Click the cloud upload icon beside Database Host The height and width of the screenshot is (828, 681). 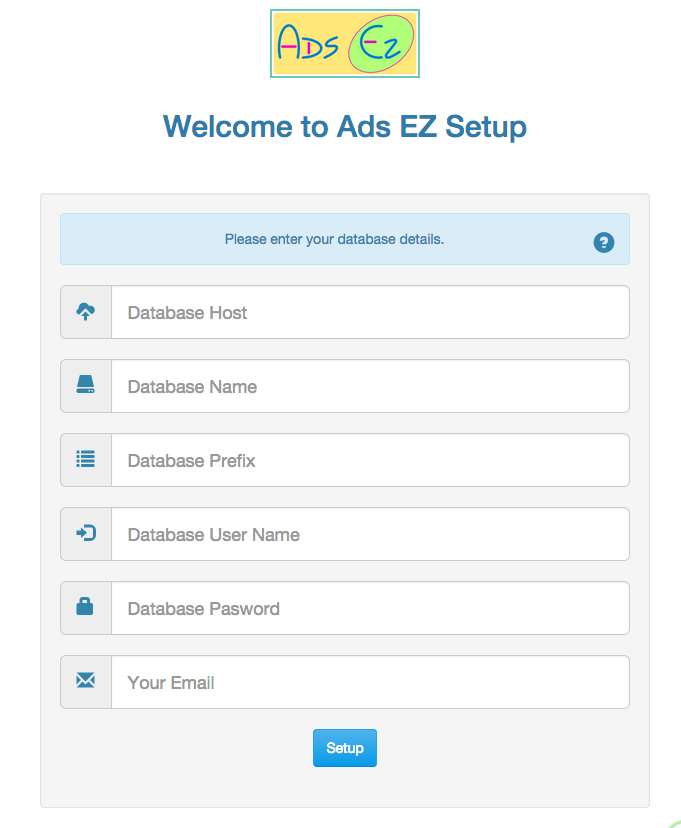click(x=86, y=312)
